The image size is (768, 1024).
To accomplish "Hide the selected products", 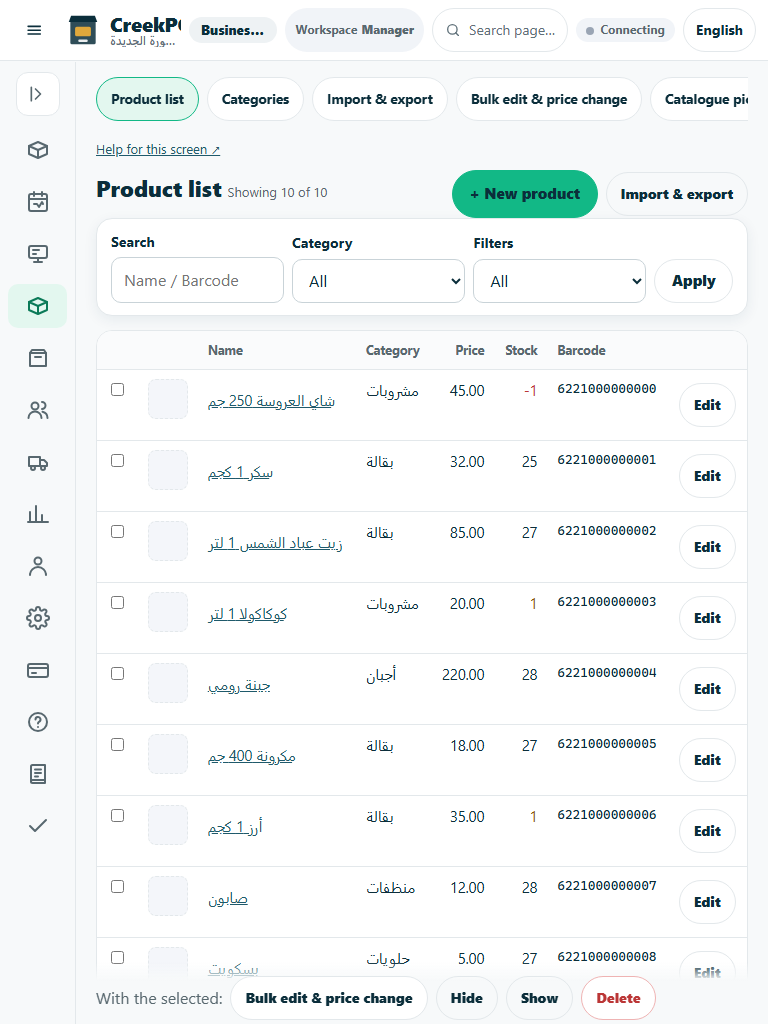I will click(x=466, y=998).
